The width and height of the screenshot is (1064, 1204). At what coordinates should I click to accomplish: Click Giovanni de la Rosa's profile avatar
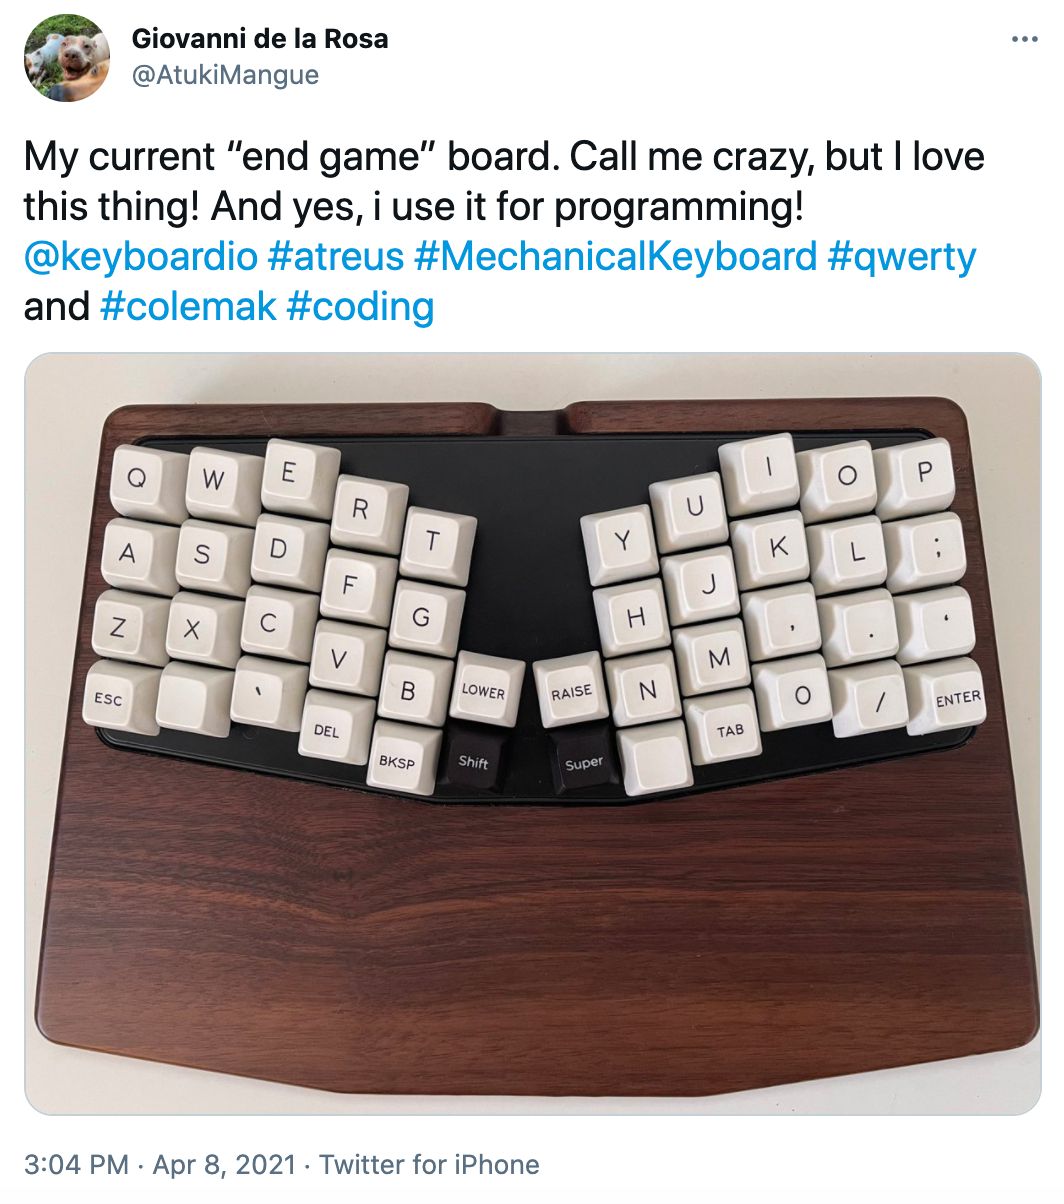(67, 58)
